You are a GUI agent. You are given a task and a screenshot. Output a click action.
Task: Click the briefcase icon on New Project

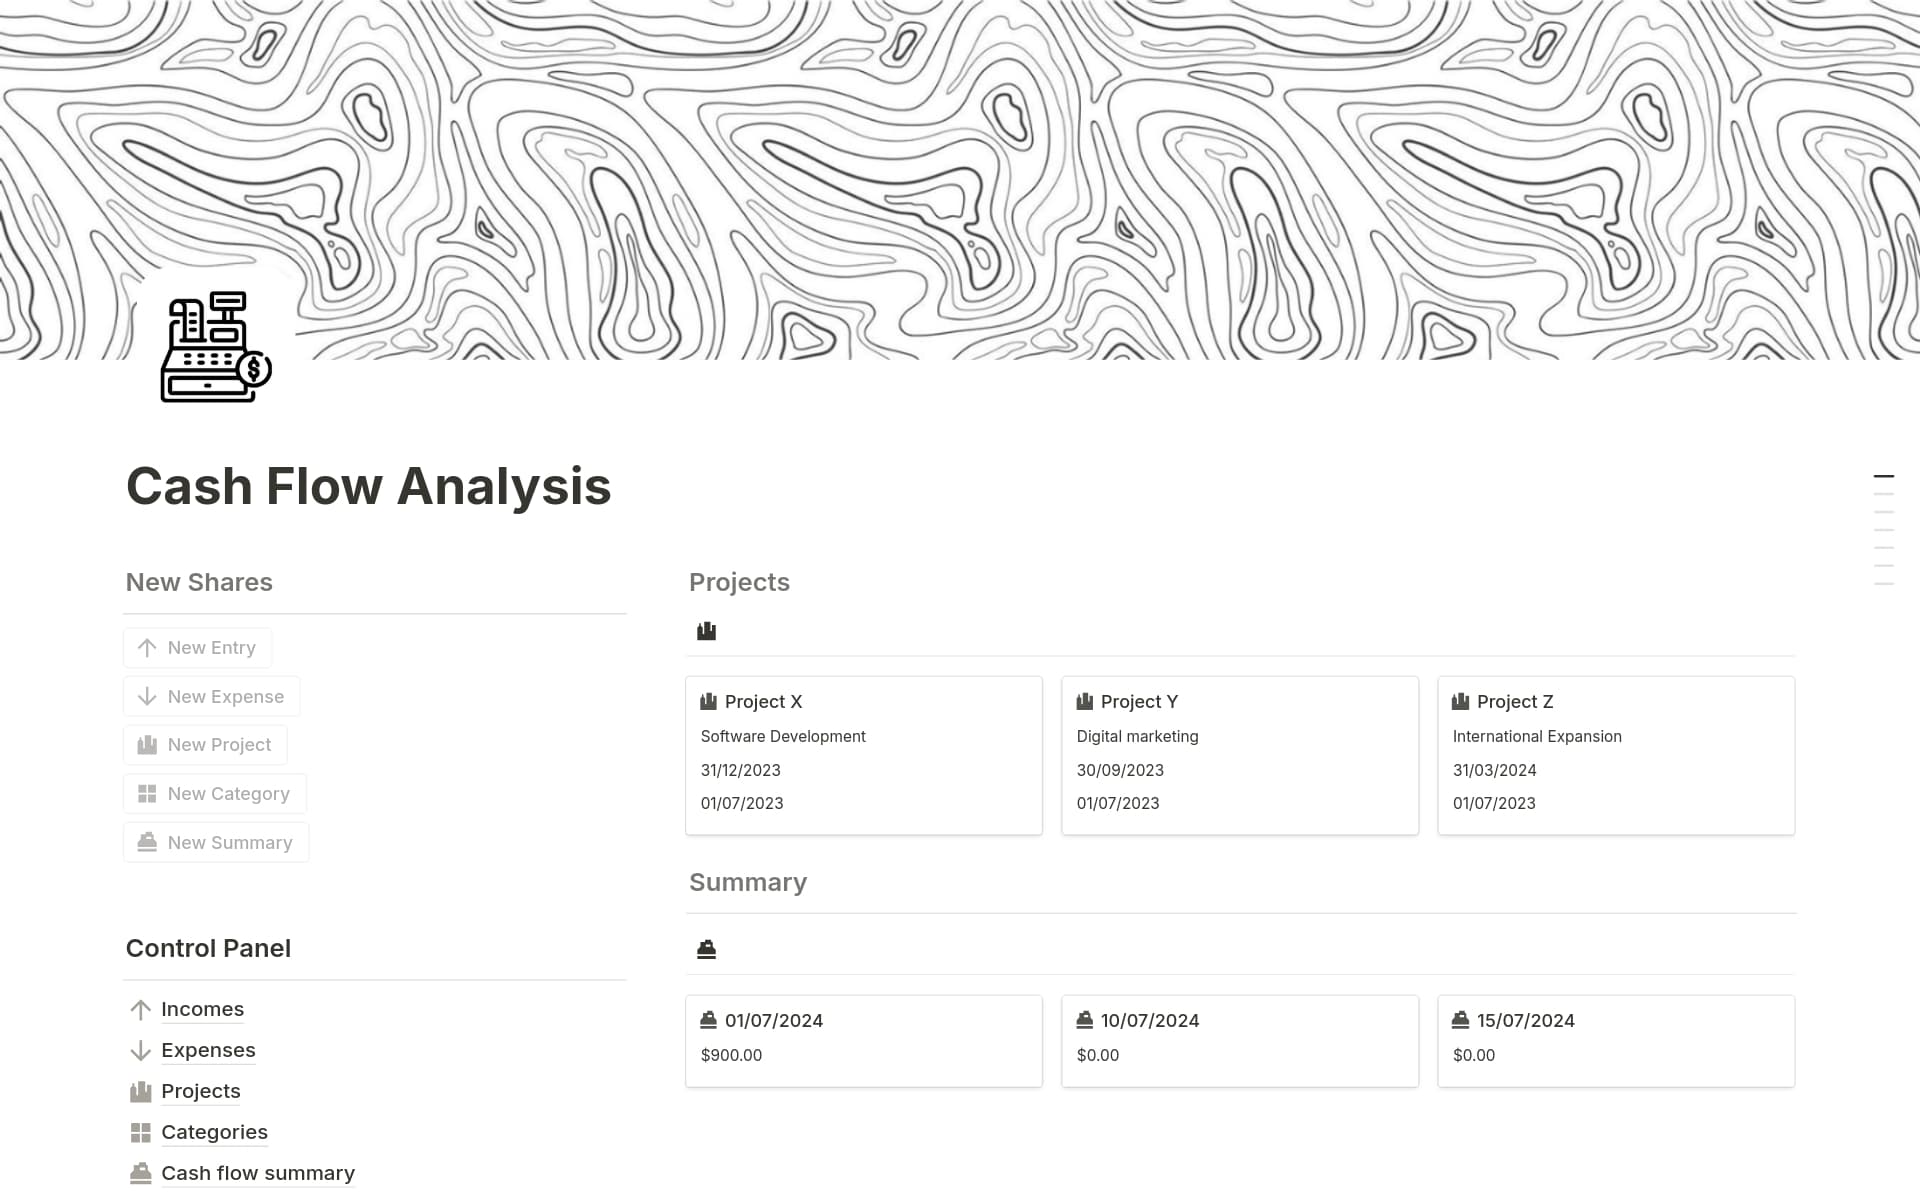pos(146,744)
